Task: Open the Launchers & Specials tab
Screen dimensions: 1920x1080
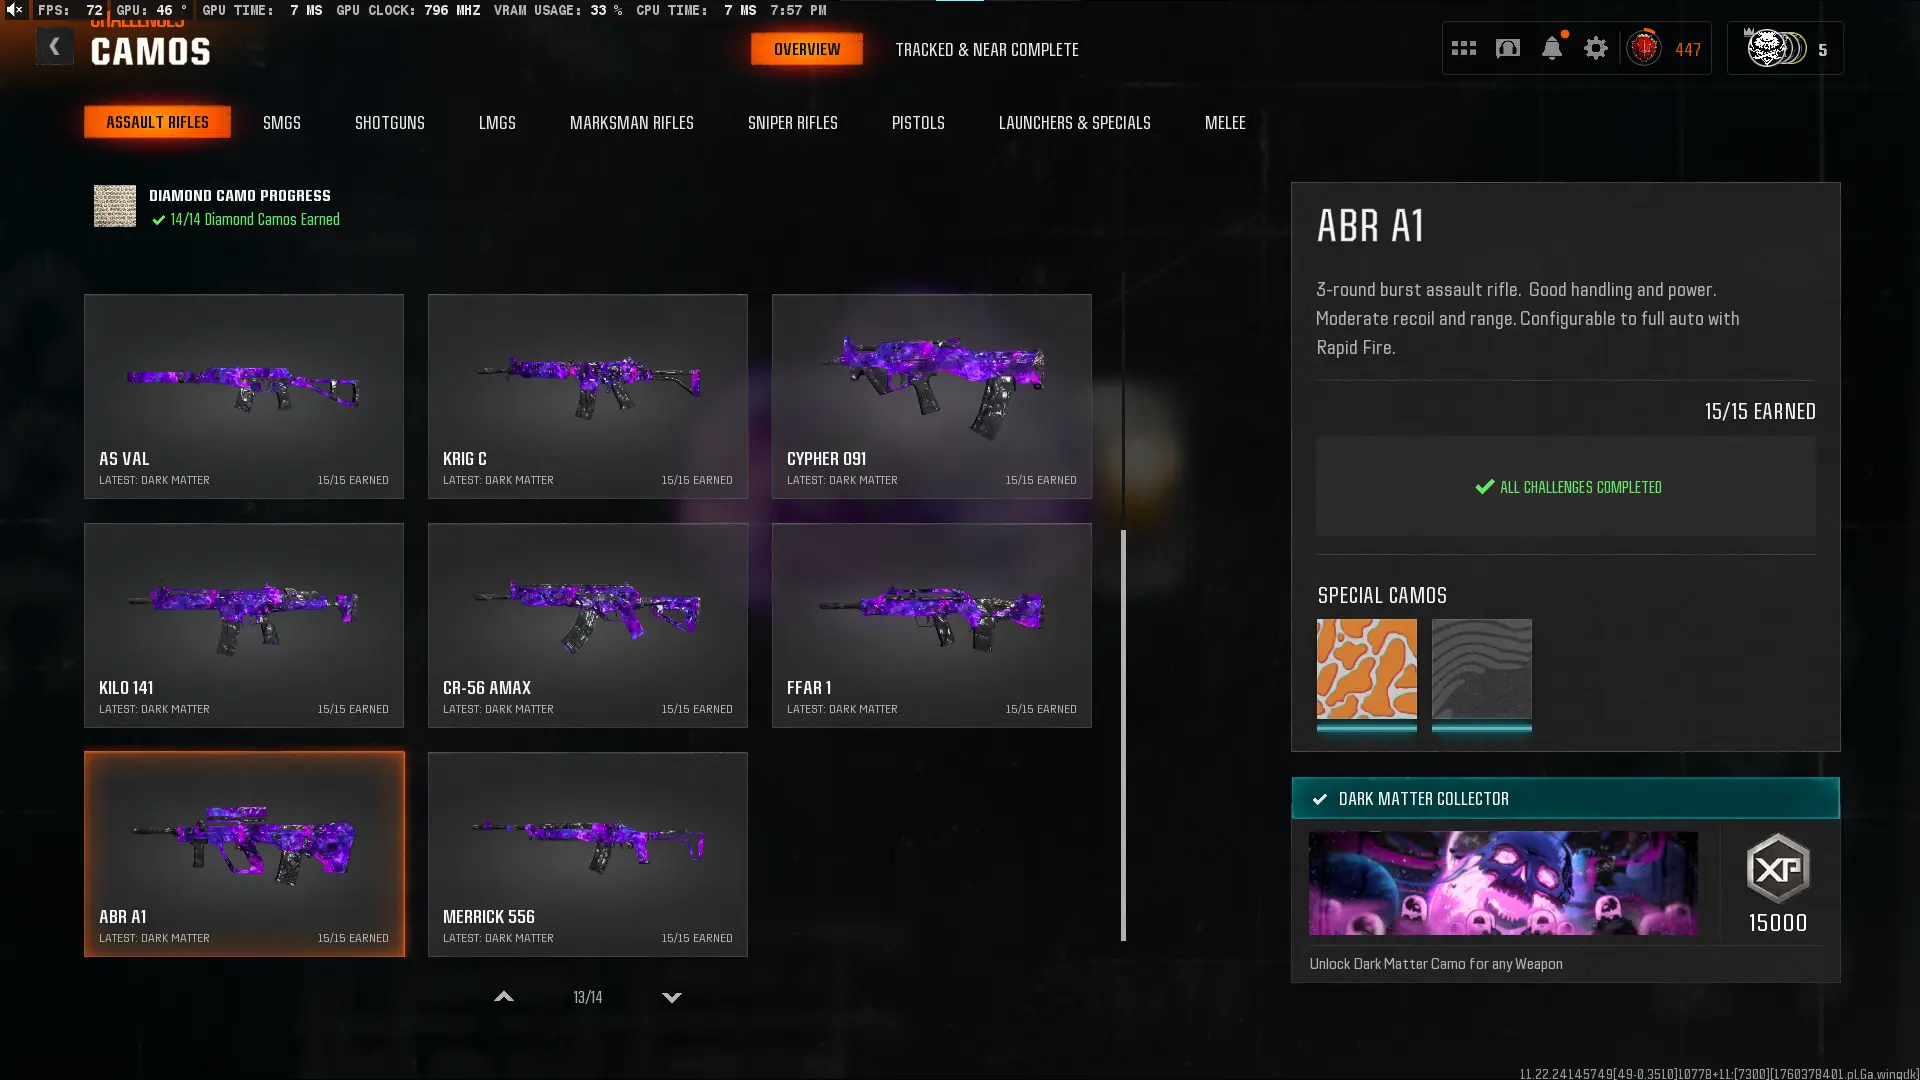Action: click(1075, 122)
